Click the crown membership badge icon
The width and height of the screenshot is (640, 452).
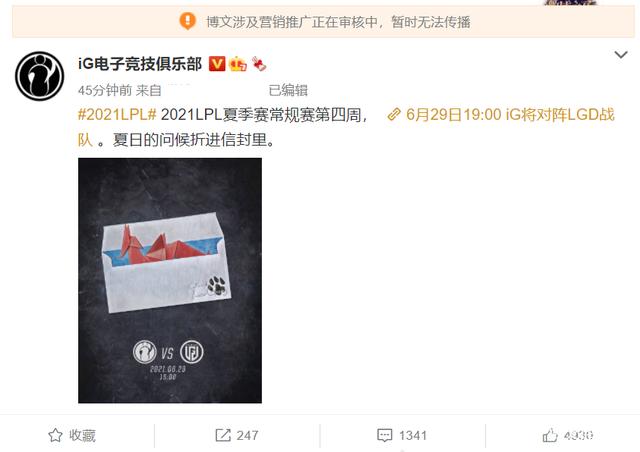click(238, 64)
